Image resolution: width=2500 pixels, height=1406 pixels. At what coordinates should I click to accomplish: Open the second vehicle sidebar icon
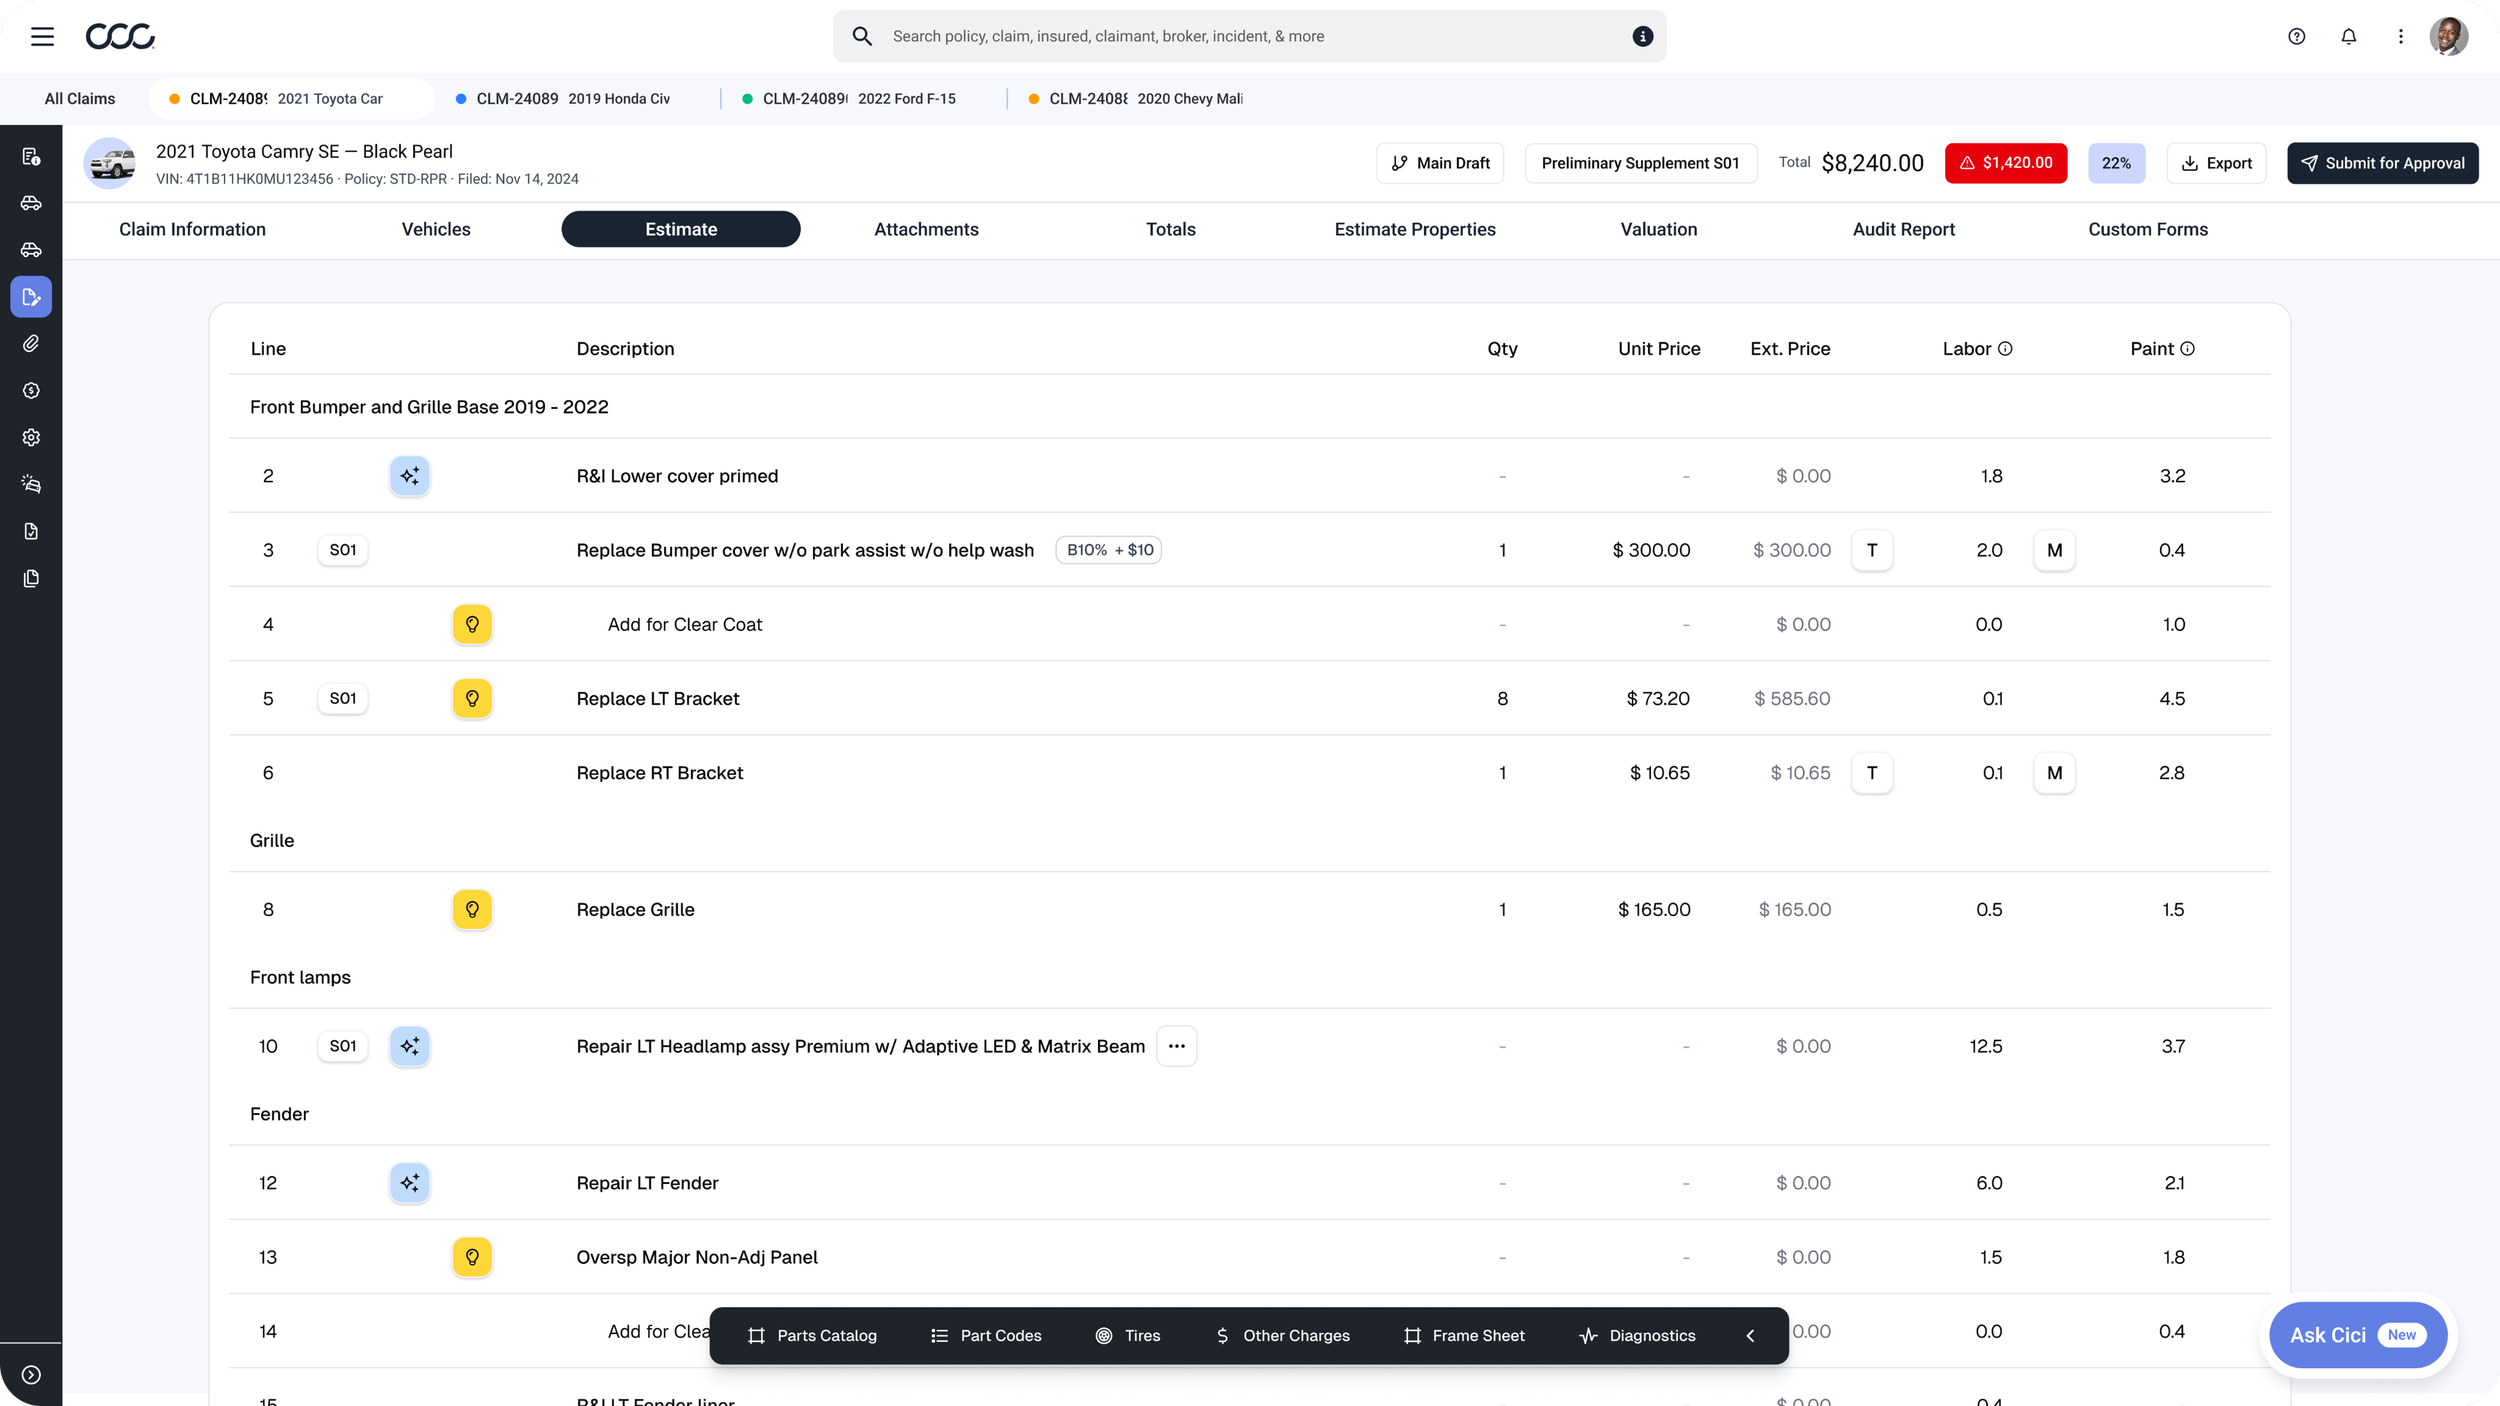tap(31, 250)
